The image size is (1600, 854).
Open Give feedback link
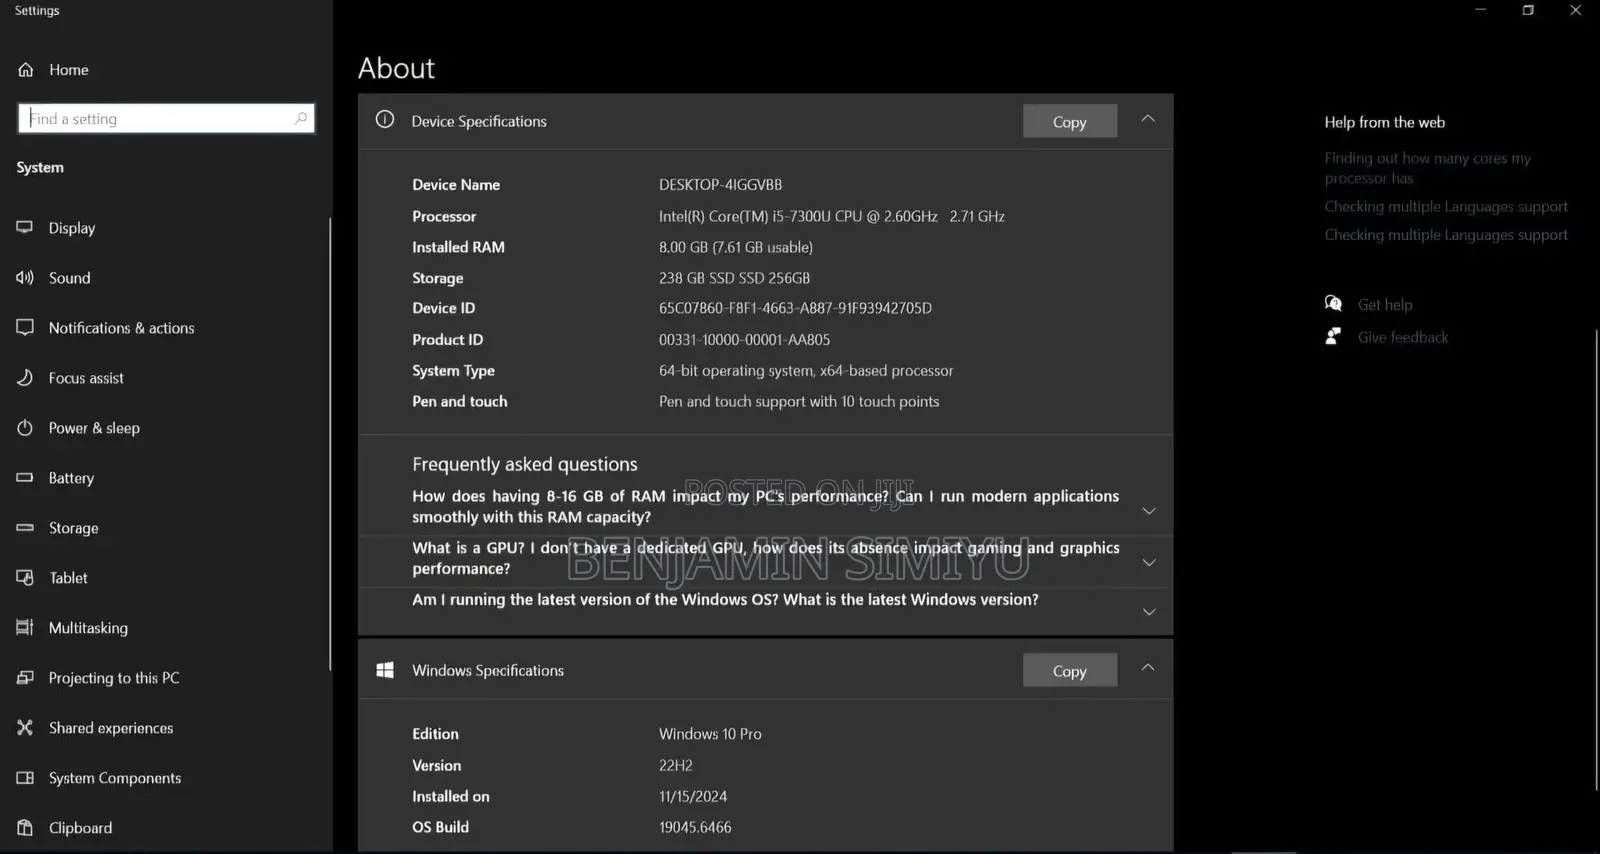(x=1403, y=337)
